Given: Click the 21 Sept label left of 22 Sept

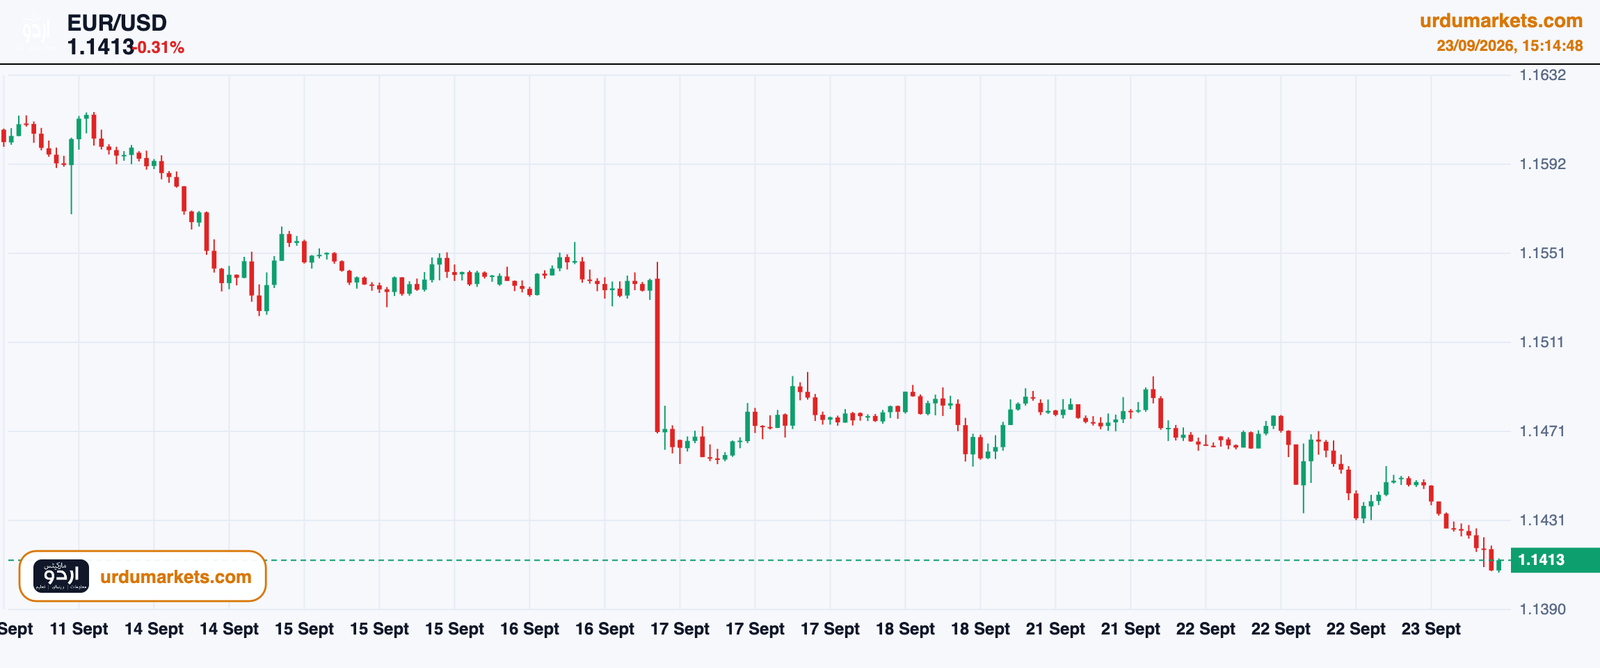Looking at the screenshot, I should [x=1130, y=629].
